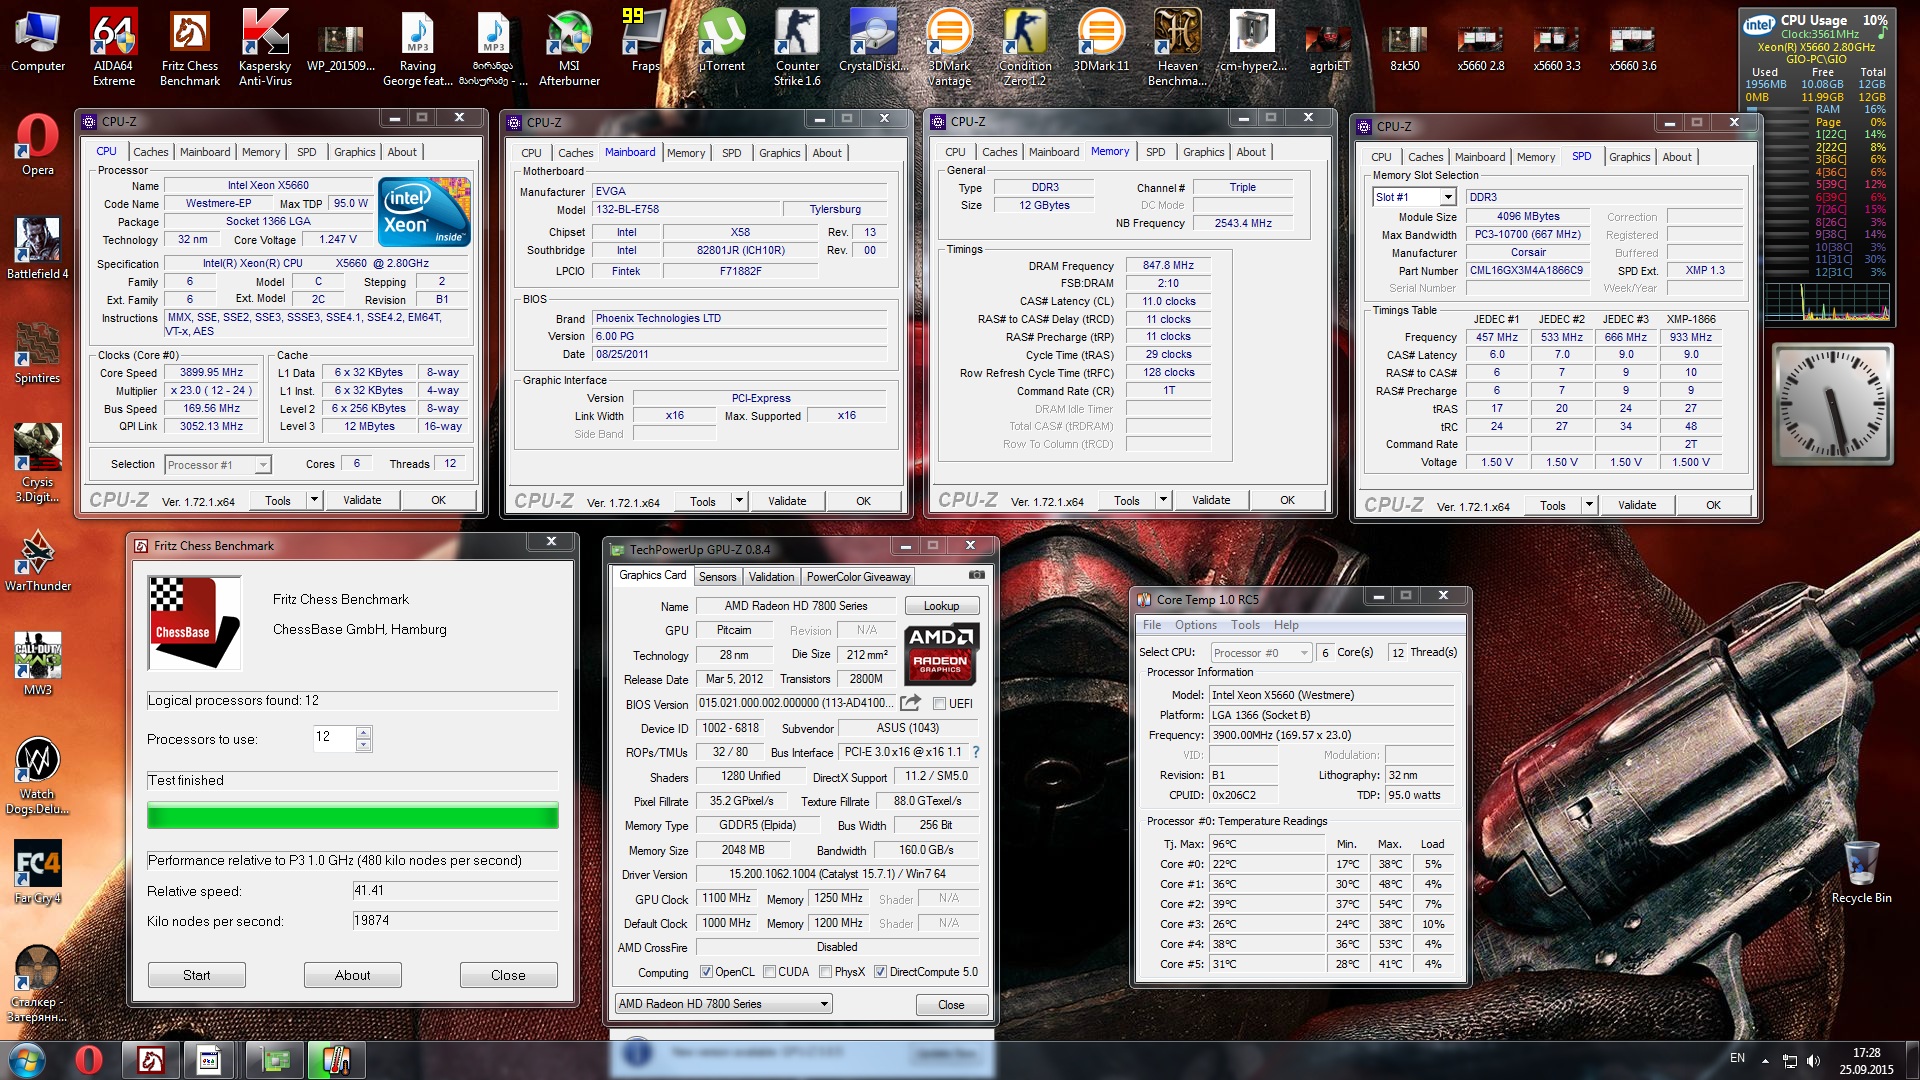Toggle the CUDA checkbox
Viewport: 1920px width, 1080px height.
click(770, 972)
